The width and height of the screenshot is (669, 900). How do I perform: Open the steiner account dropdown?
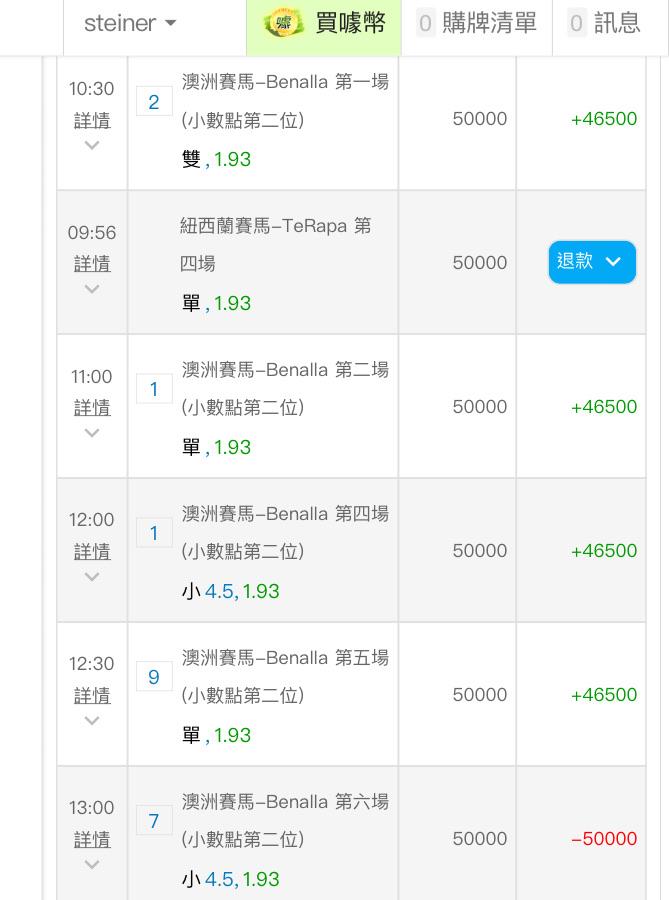[x=130, y=24]
